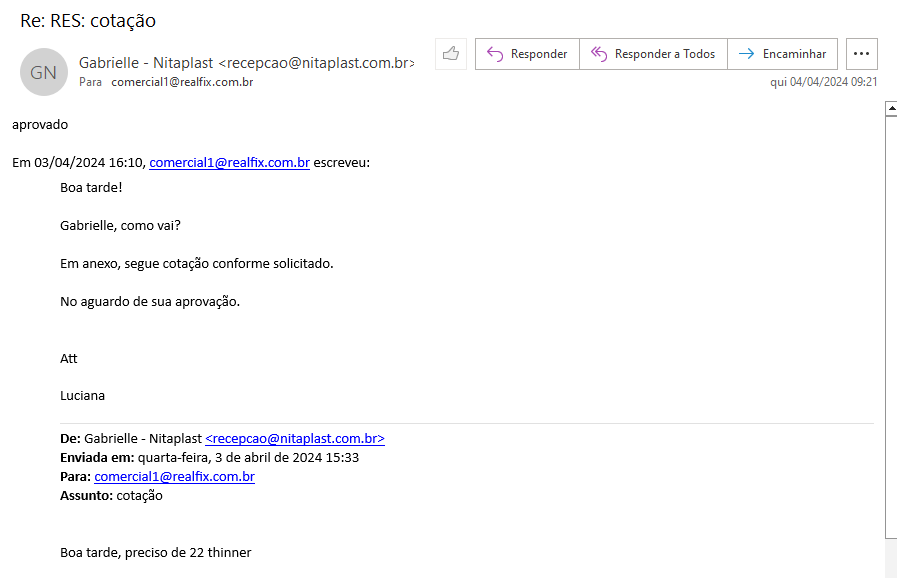This screenshot has height=578, width=897.
Task: Click the comercial1@realfix.com.br link before 'escreveu'
Action: tap(229, 163)
